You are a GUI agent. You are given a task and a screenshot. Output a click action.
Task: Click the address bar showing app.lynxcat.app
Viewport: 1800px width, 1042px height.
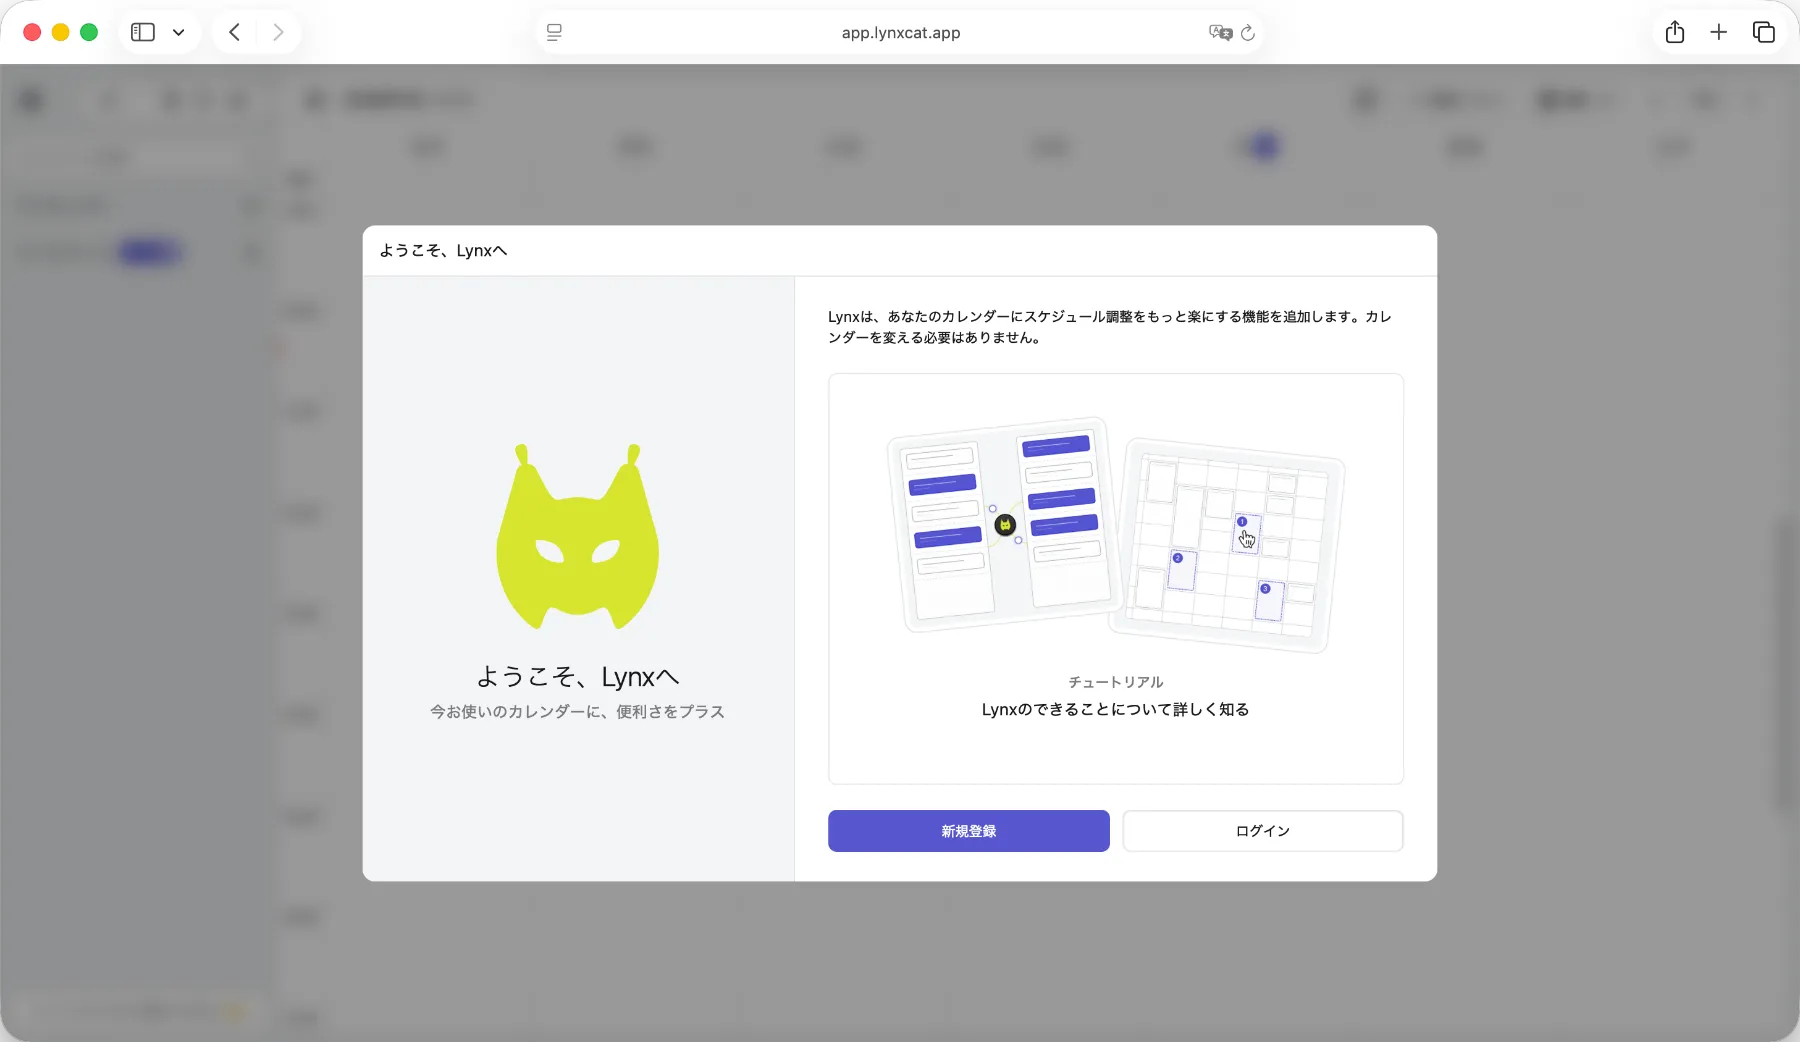(x=899, y=32)
